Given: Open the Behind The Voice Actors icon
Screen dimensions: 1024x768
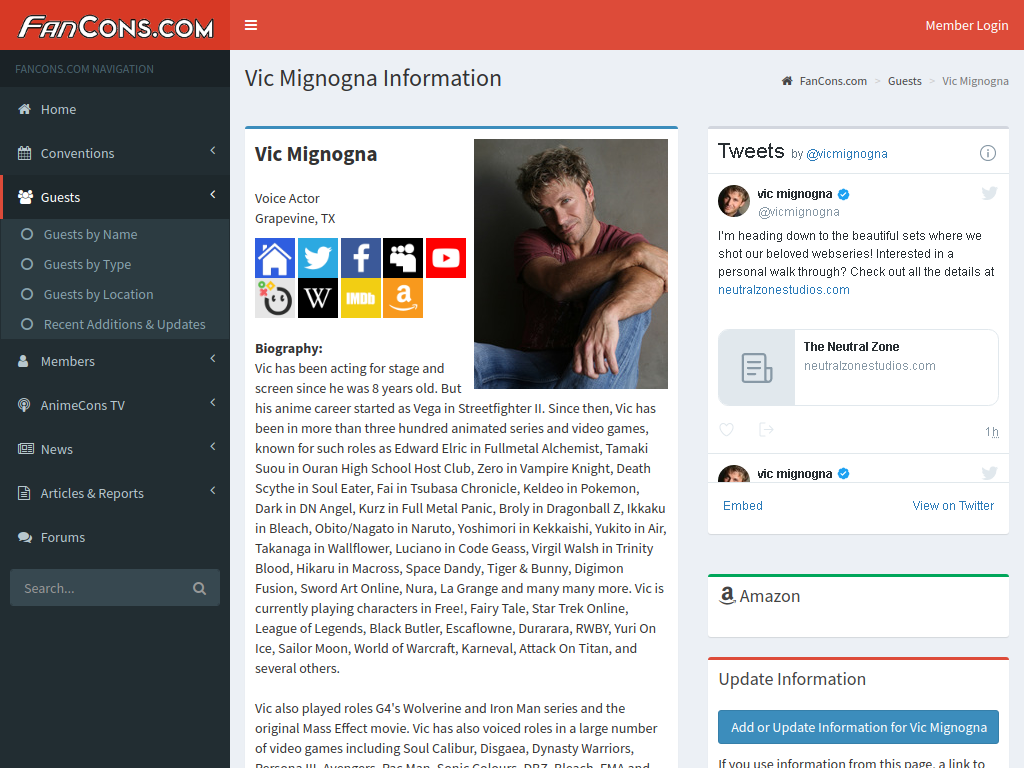Looking at the screenshot, I should click(275, 298).
